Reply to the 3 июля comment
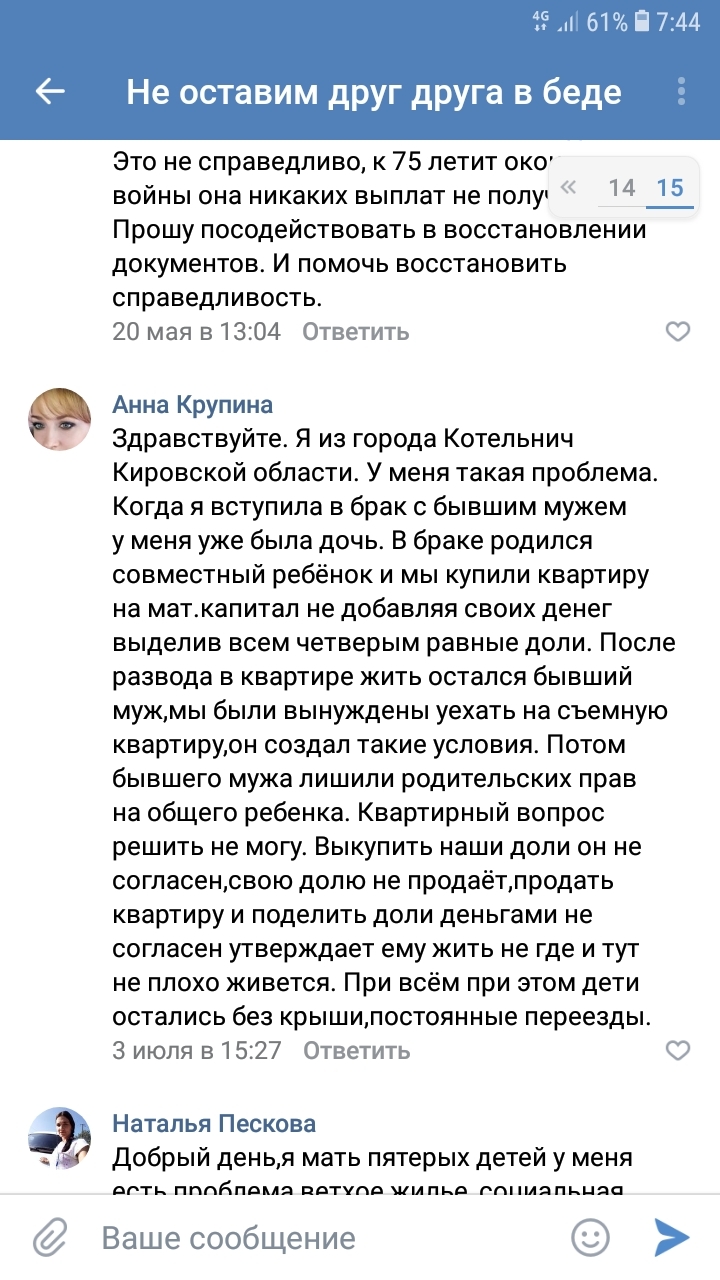The width and height of the screenshot is (720, 1280). coord(356,1050)
